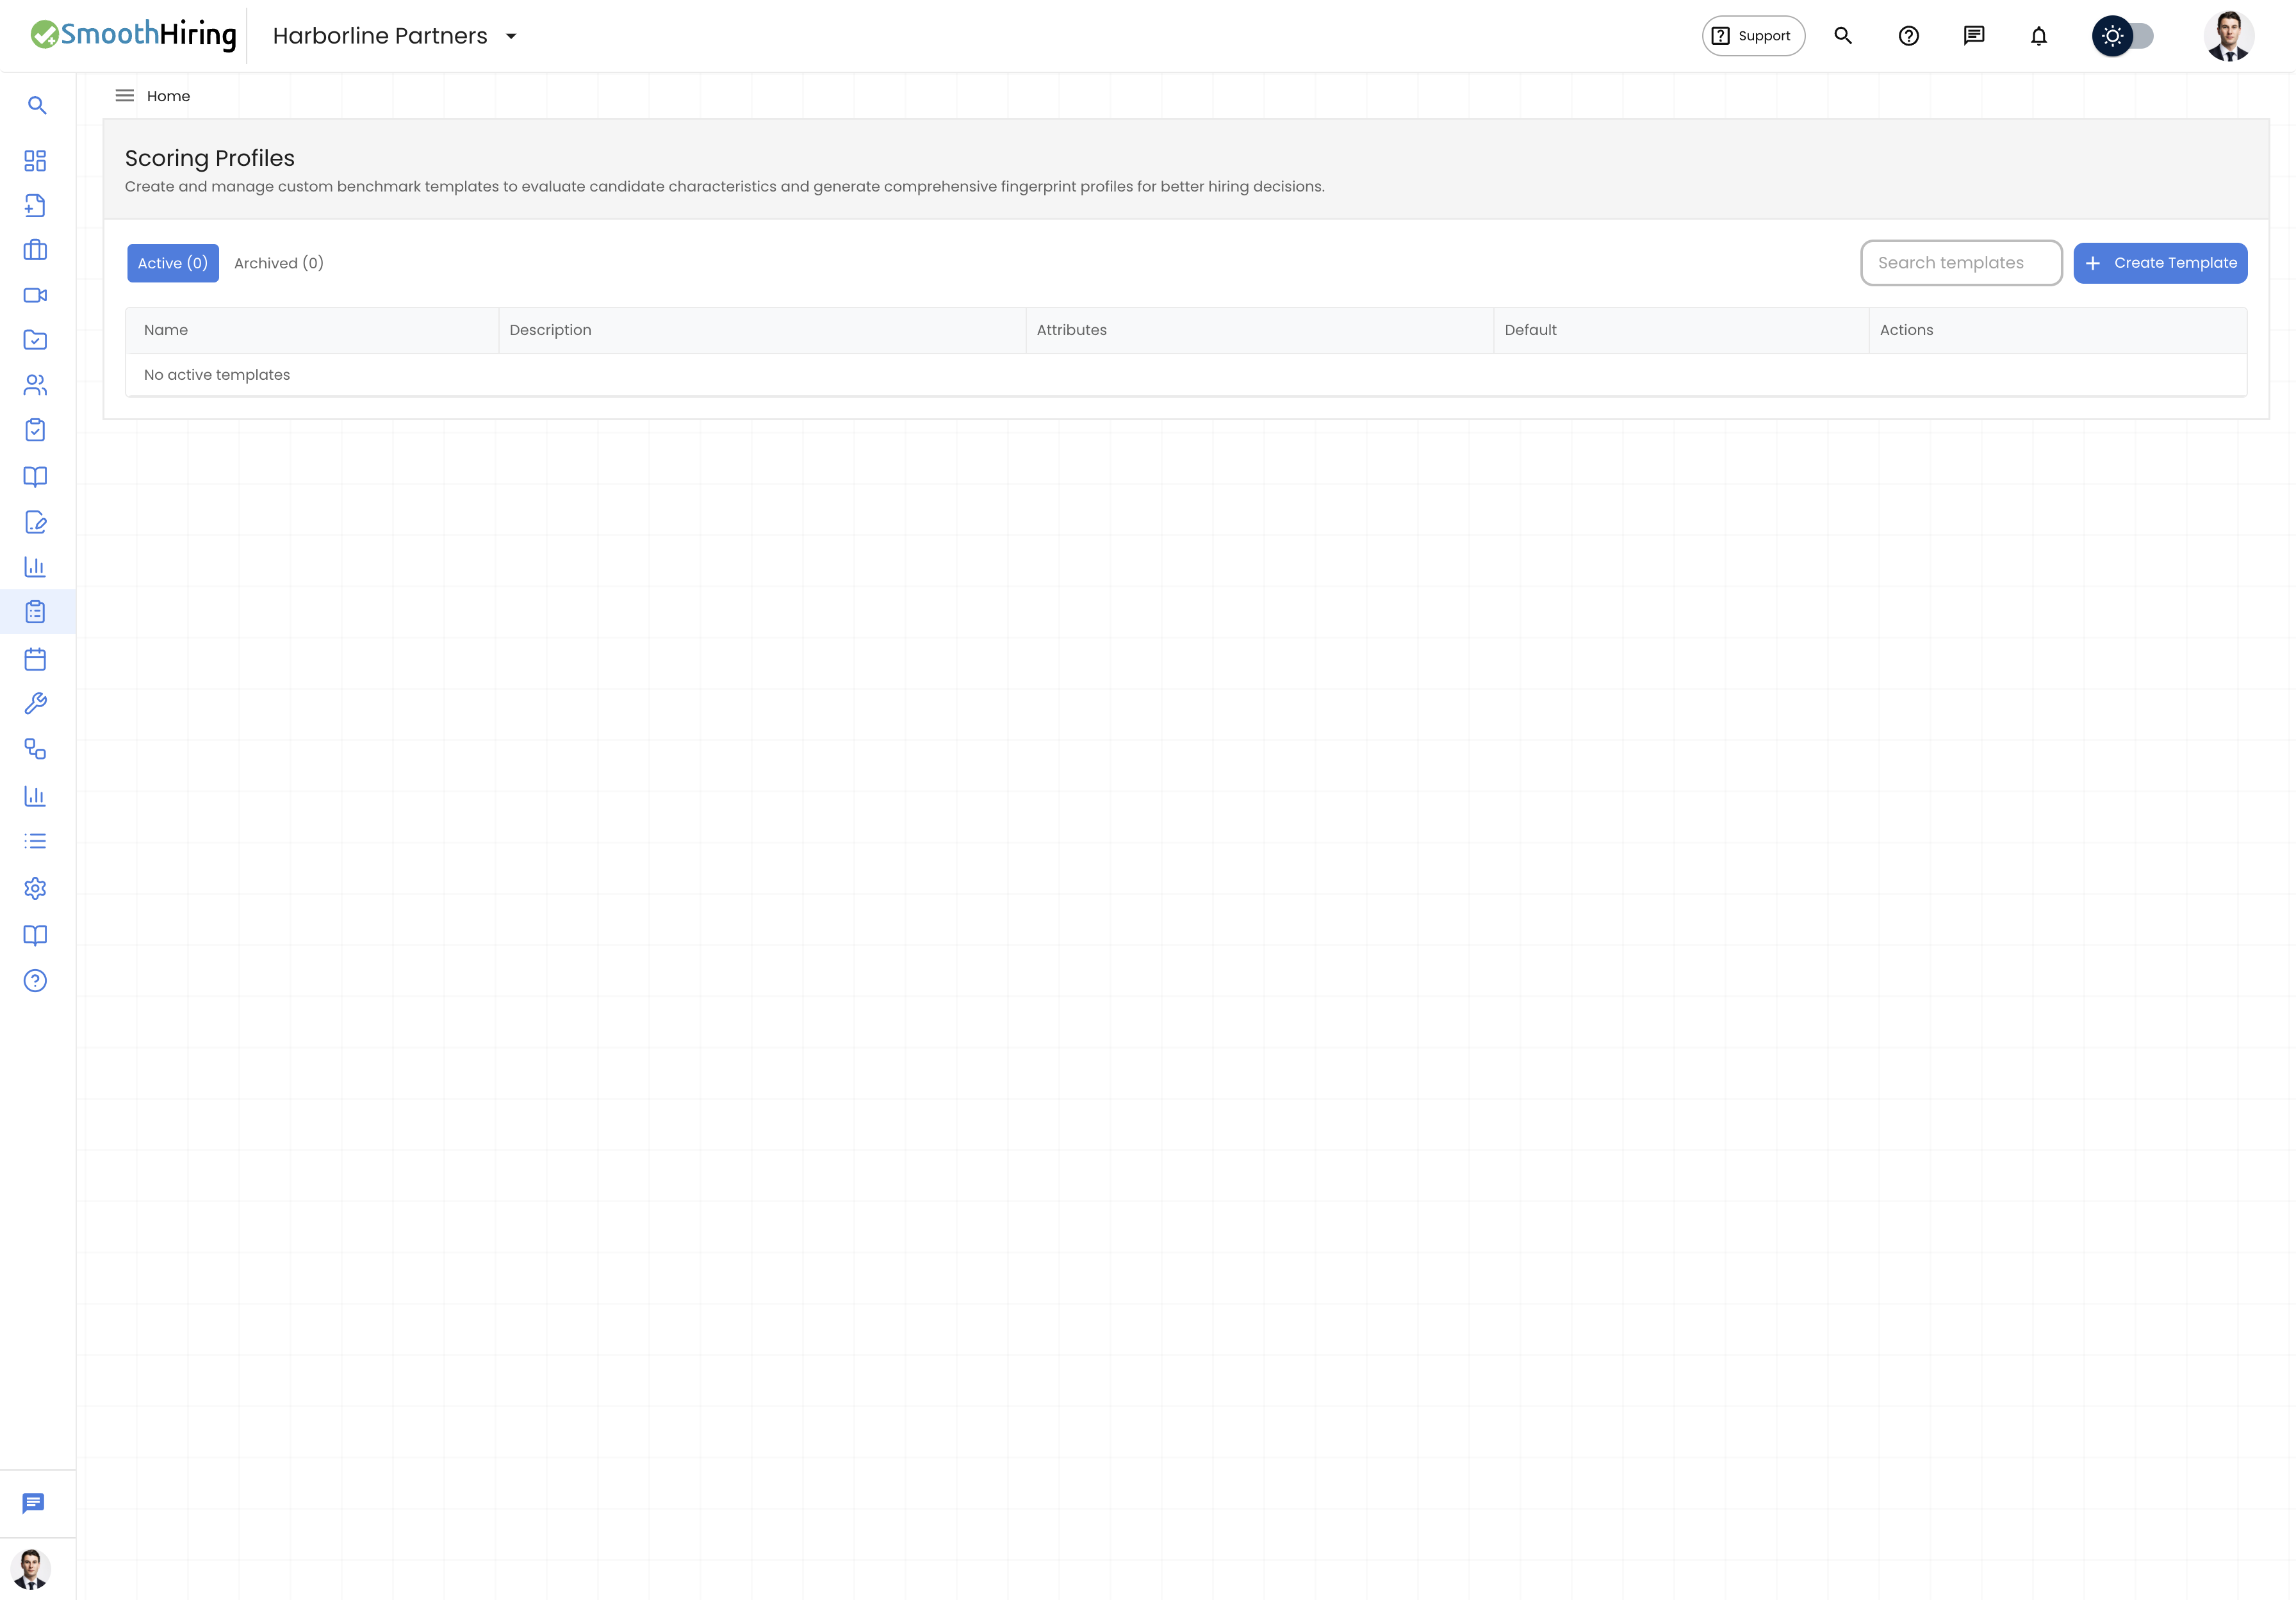Click the open book icon above help icon
The image size is (2296, 1600).
[35, 935]
